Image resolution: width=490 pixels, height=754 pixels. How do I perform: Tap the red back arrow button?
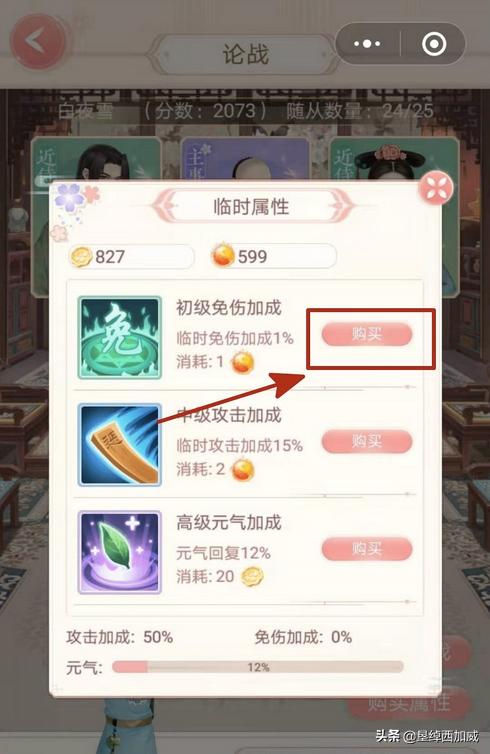(x=38, y=42)
